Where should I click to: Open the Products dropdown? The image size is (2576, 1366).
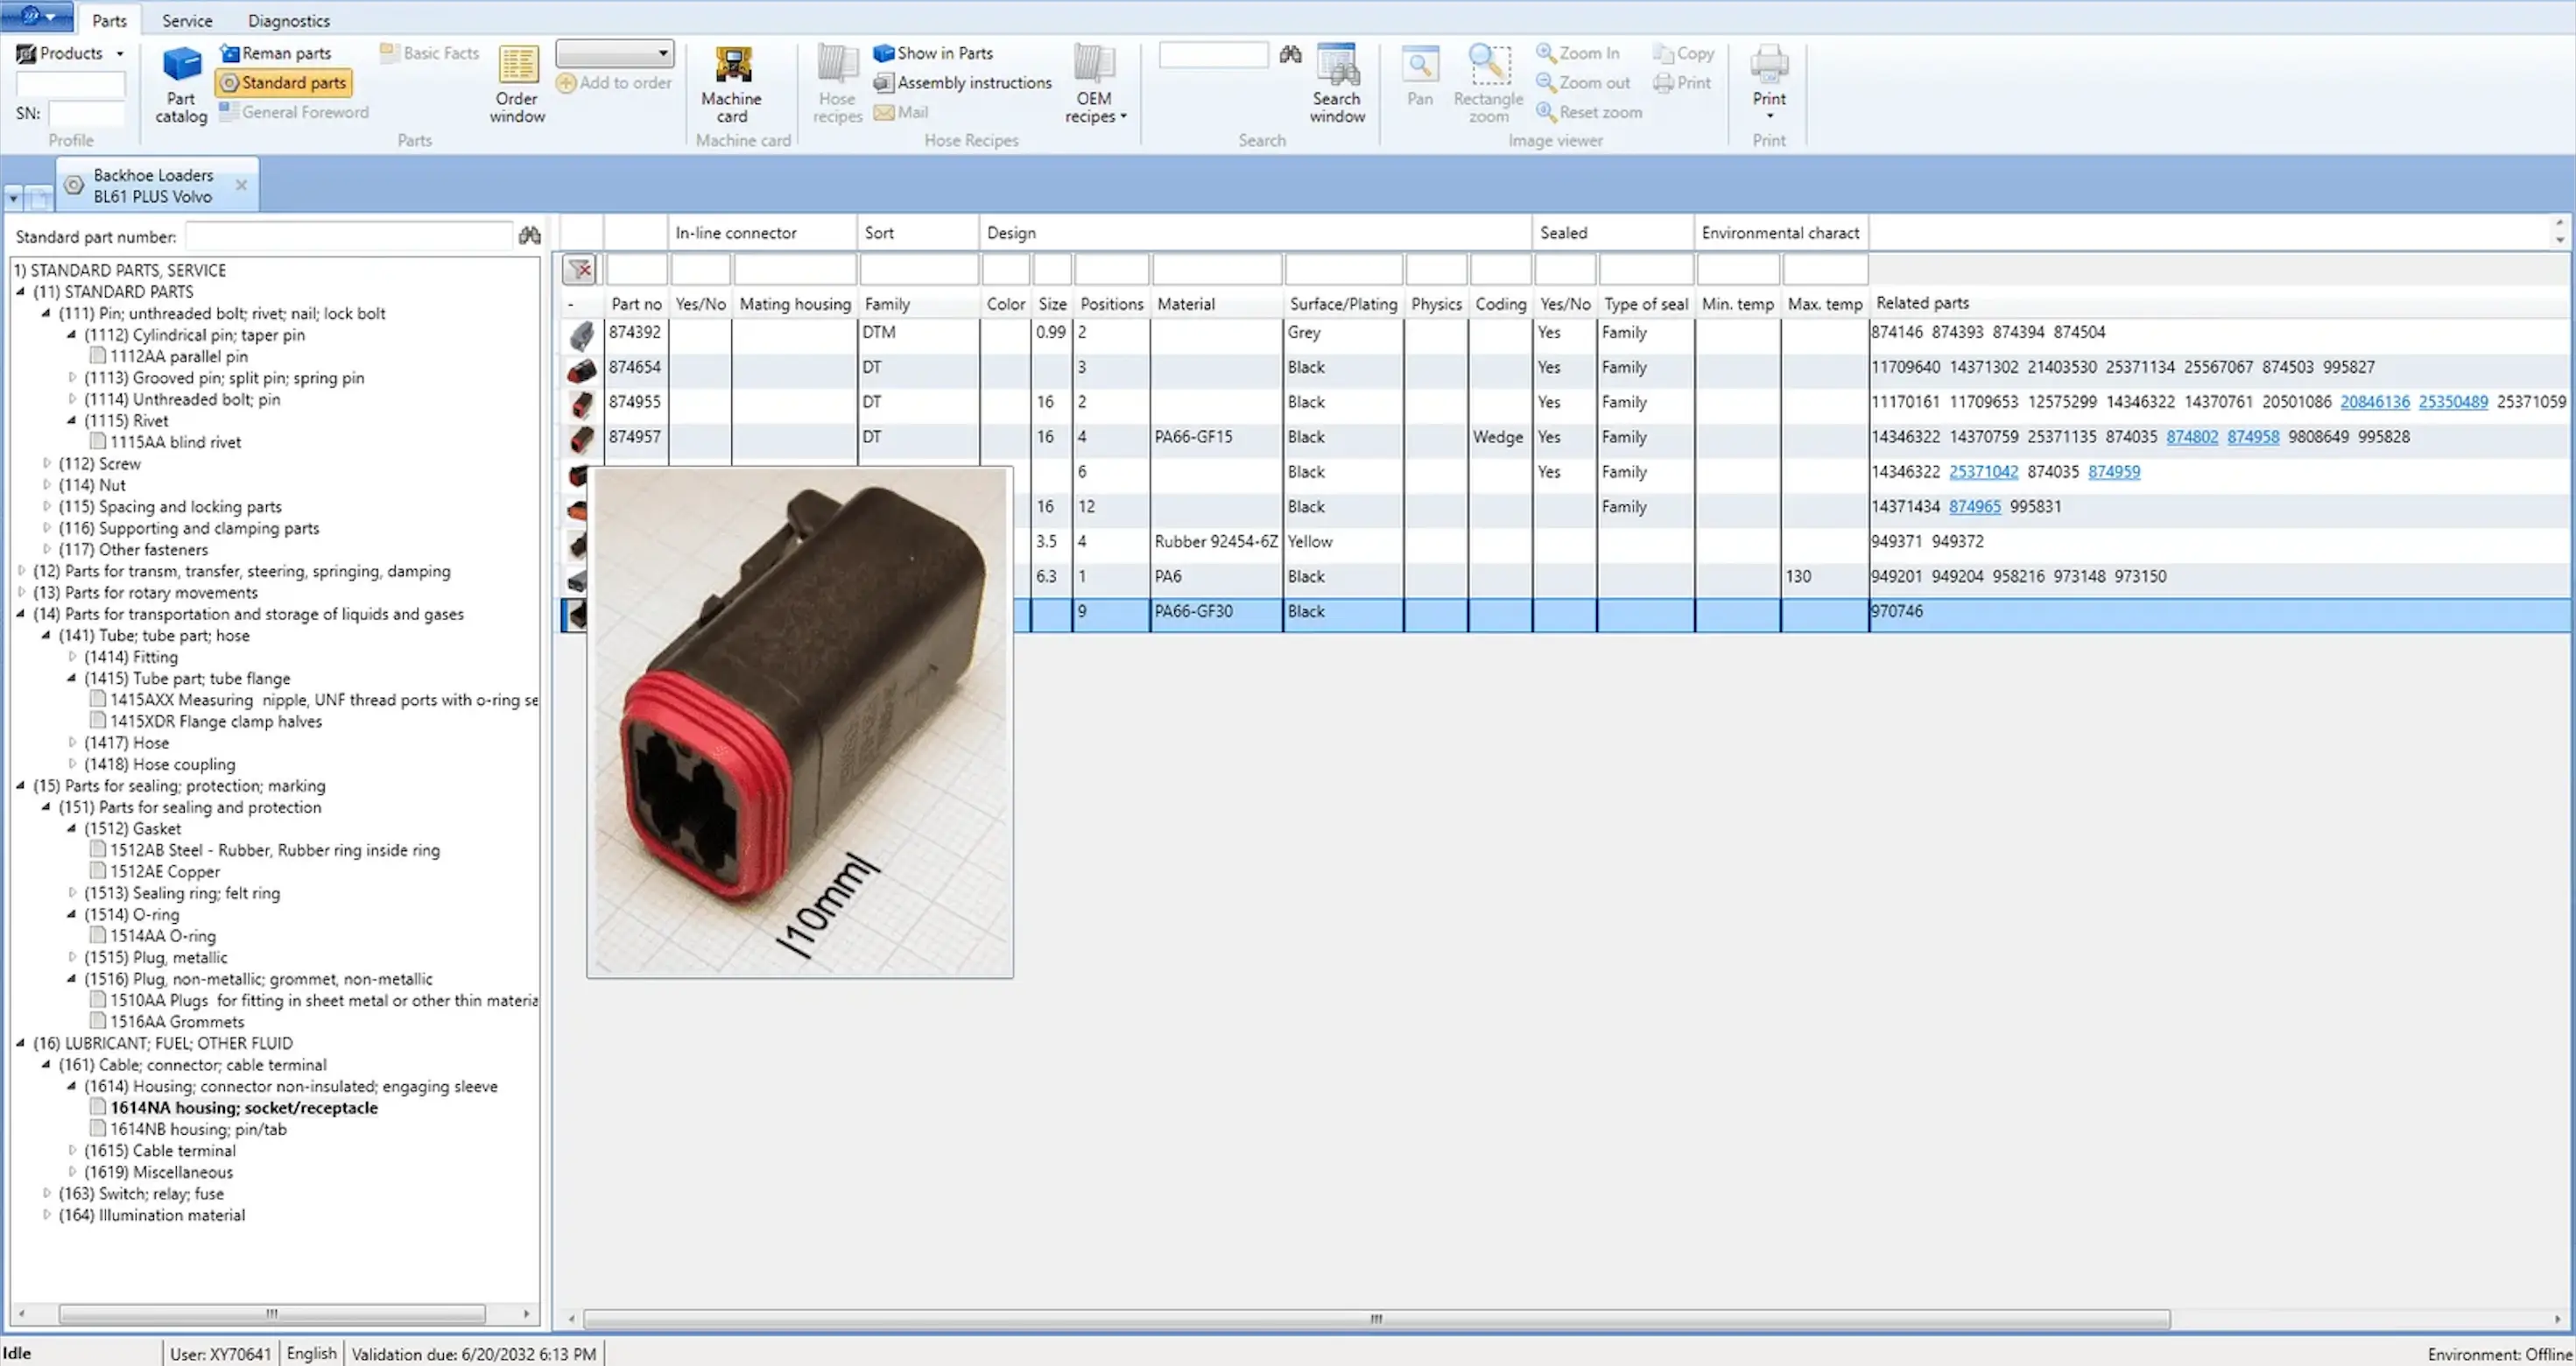click(x=70, y=53)
